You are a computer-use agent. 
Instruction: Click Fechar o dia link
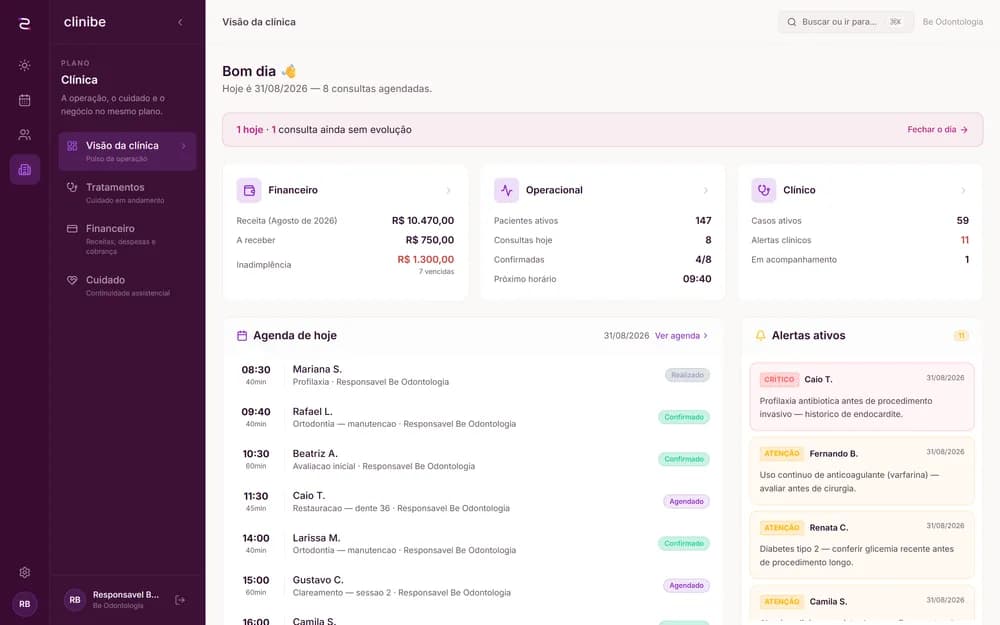point(938,129)
